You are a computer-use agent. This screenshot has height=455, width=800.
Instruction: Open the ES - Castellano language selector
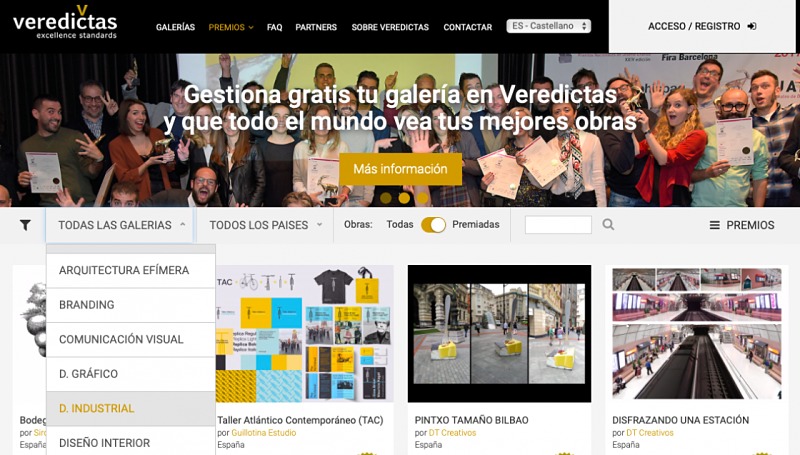pyautogui.click(x=548, y=26)
